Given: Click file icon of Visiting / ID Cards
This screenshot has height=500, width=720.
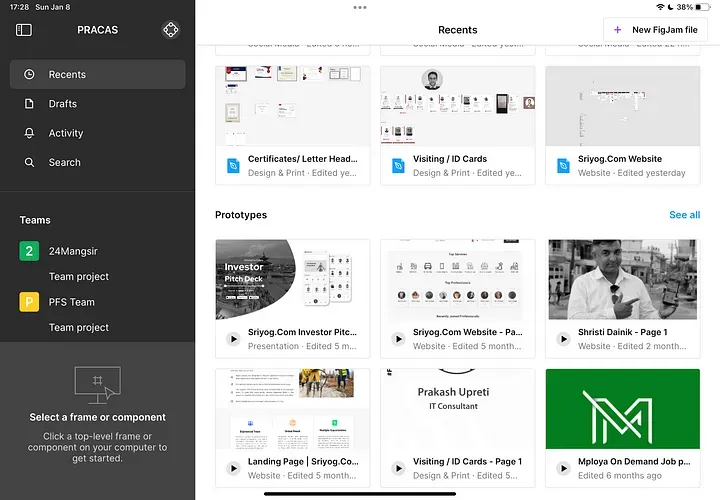Looking at the screenshot, I should [398, 166].
